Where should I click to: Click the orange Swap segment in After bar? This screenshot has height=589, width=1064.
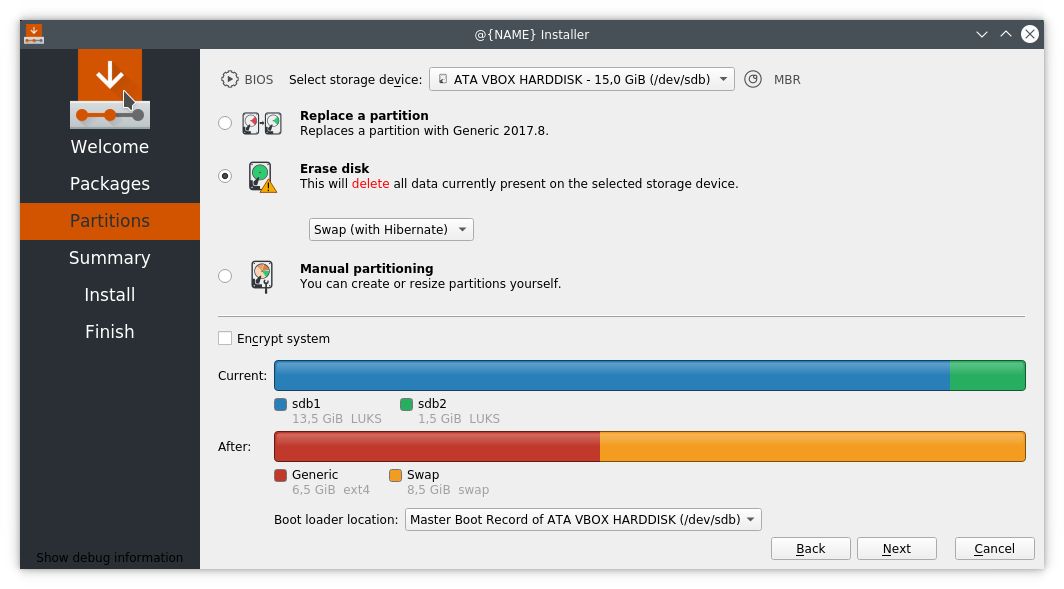pos(812,446)
